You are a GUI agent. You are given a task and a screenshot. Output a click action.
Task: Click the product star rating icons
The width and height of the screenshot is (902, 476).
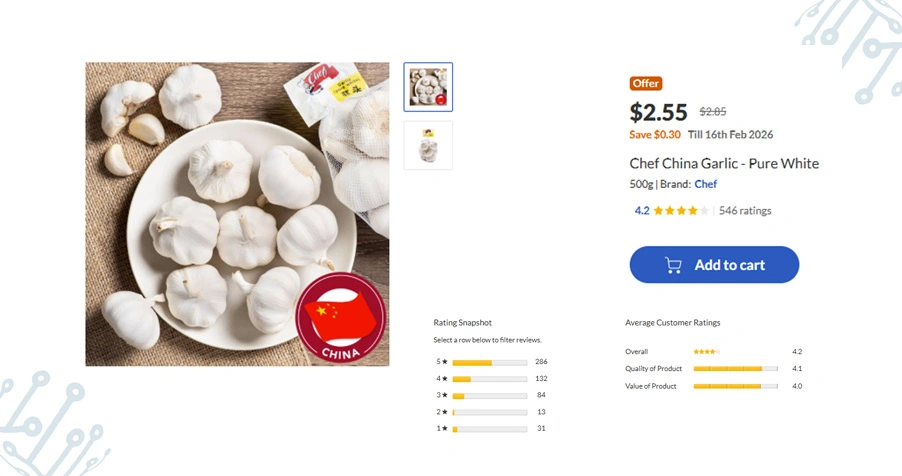pos(681,211)
